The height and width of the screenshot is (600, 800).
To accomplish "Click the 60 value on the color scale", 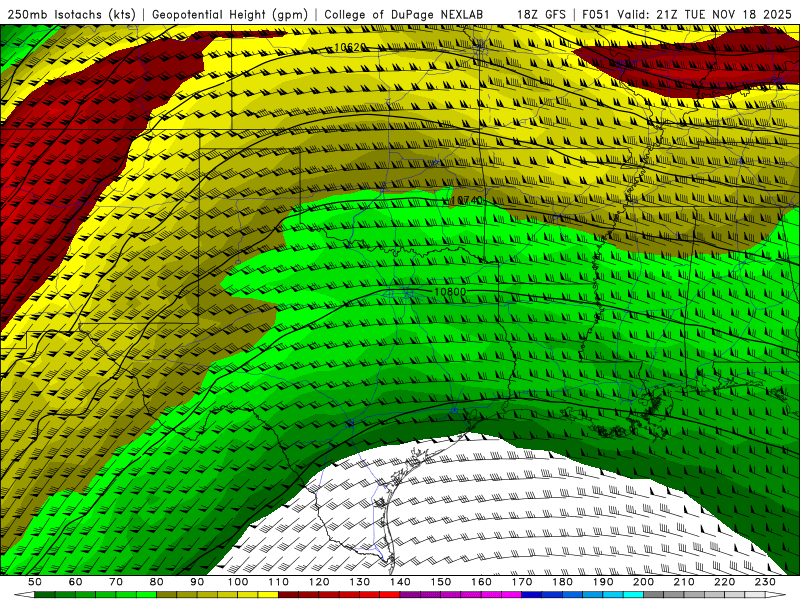I will [75, 582].
